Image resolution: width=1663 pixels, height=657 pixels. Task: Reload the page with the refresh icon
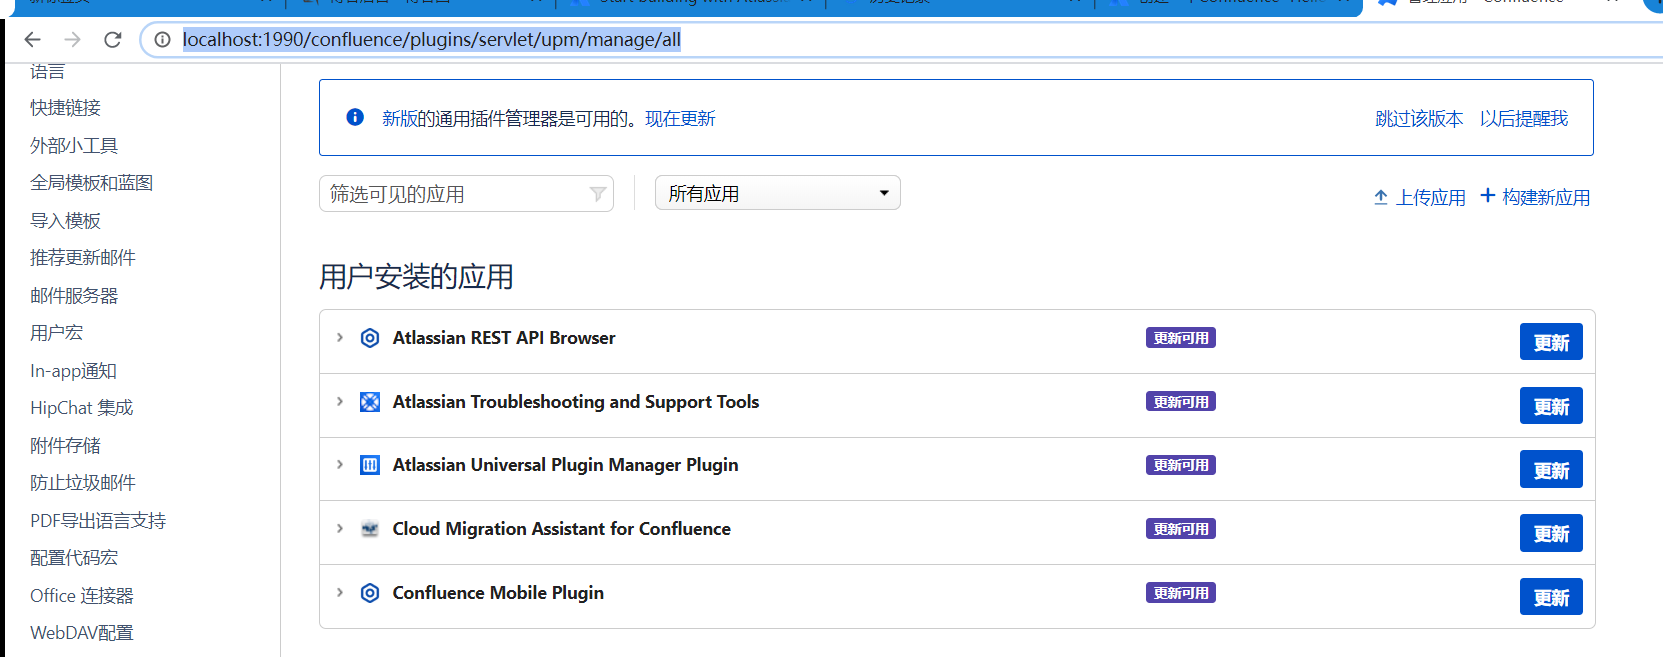click(x=113, y=39)
